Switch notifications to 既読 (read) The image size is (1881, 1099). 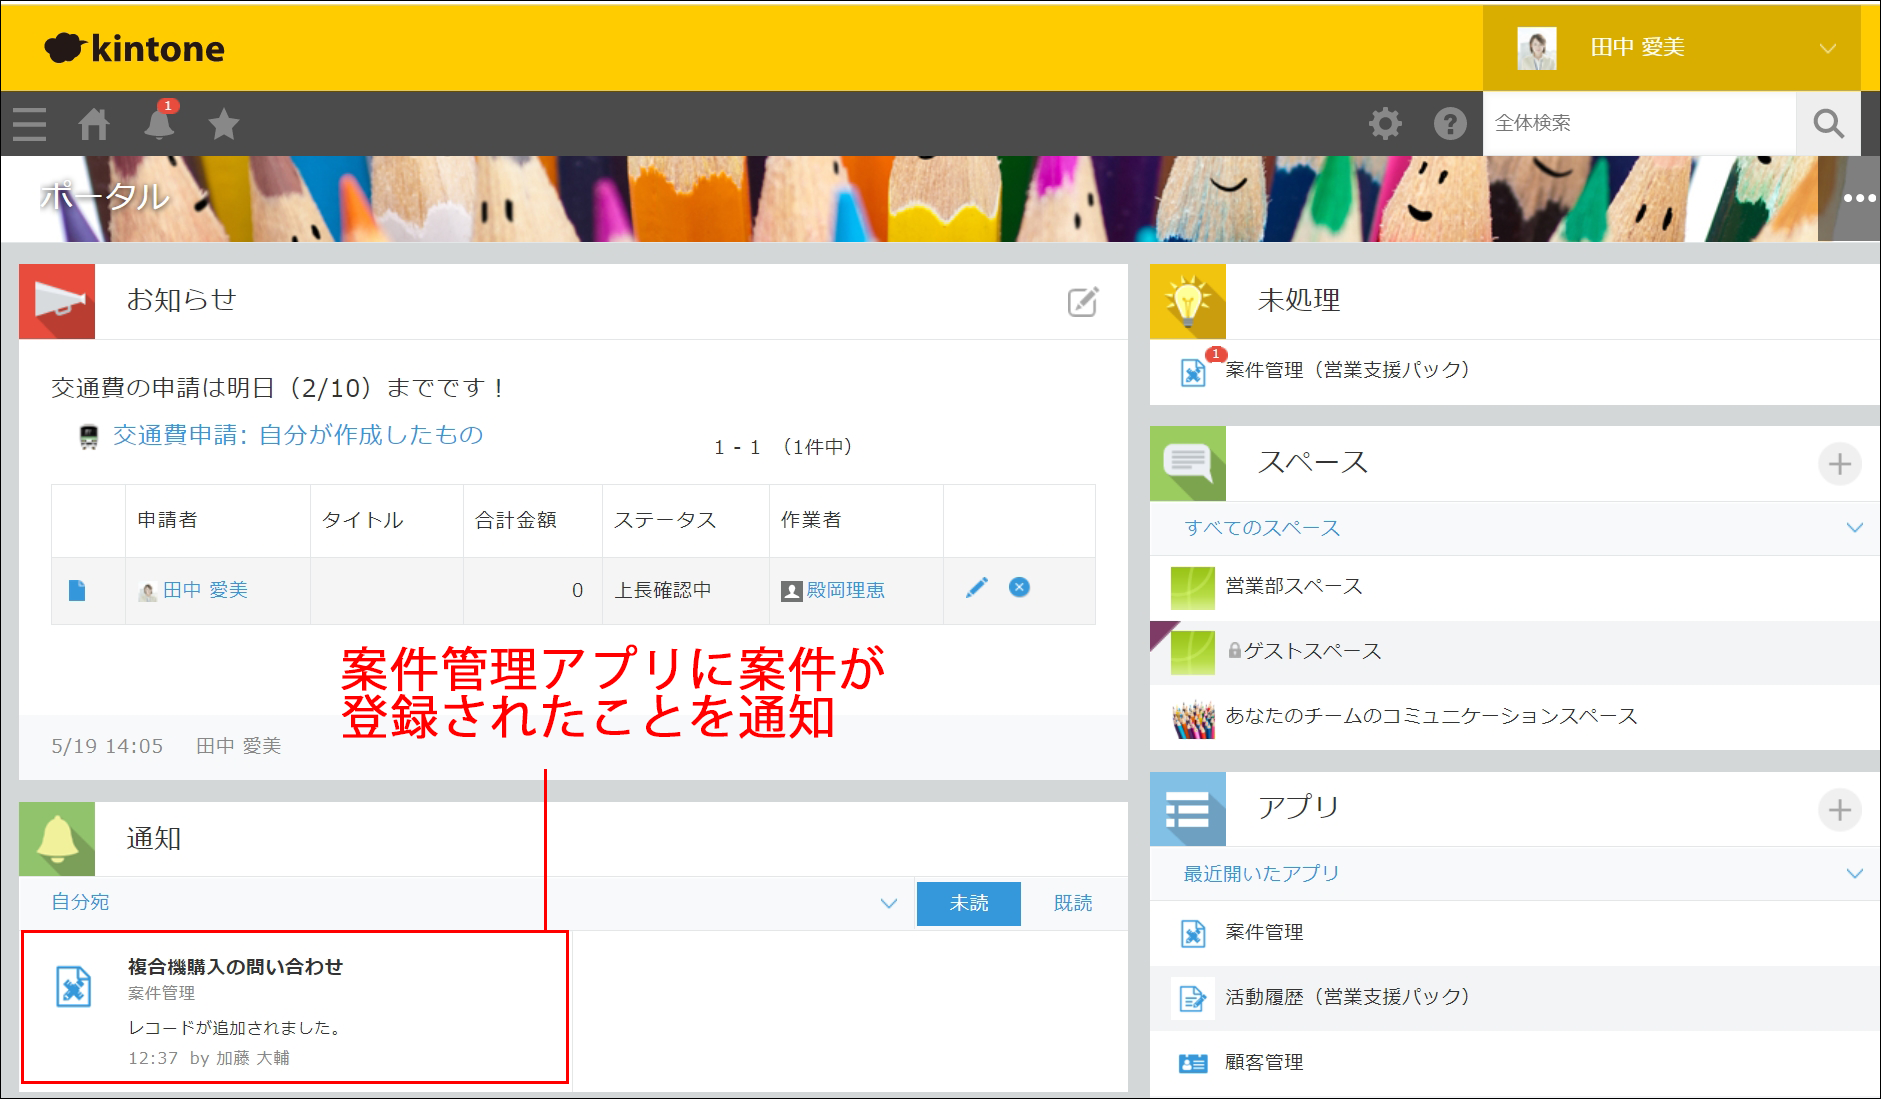point(1072,902)
